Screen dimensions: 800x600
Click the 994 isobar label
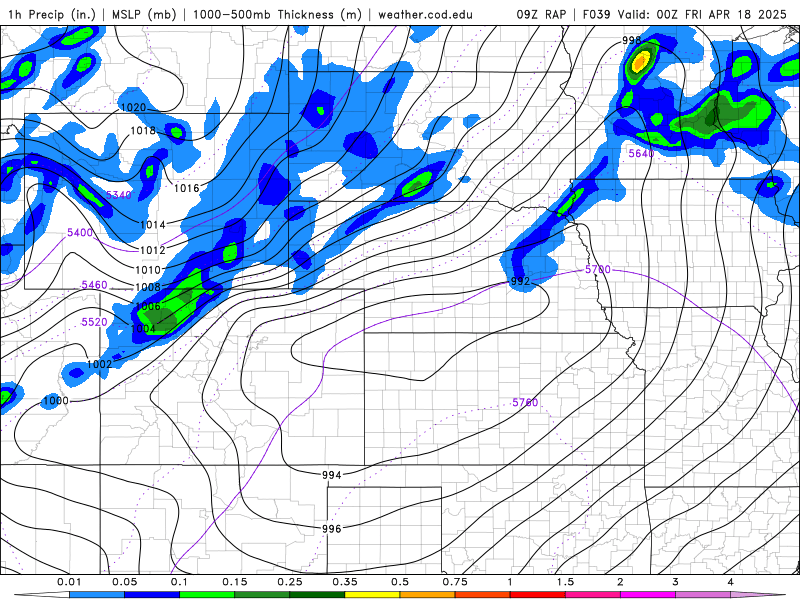[332, 475]
